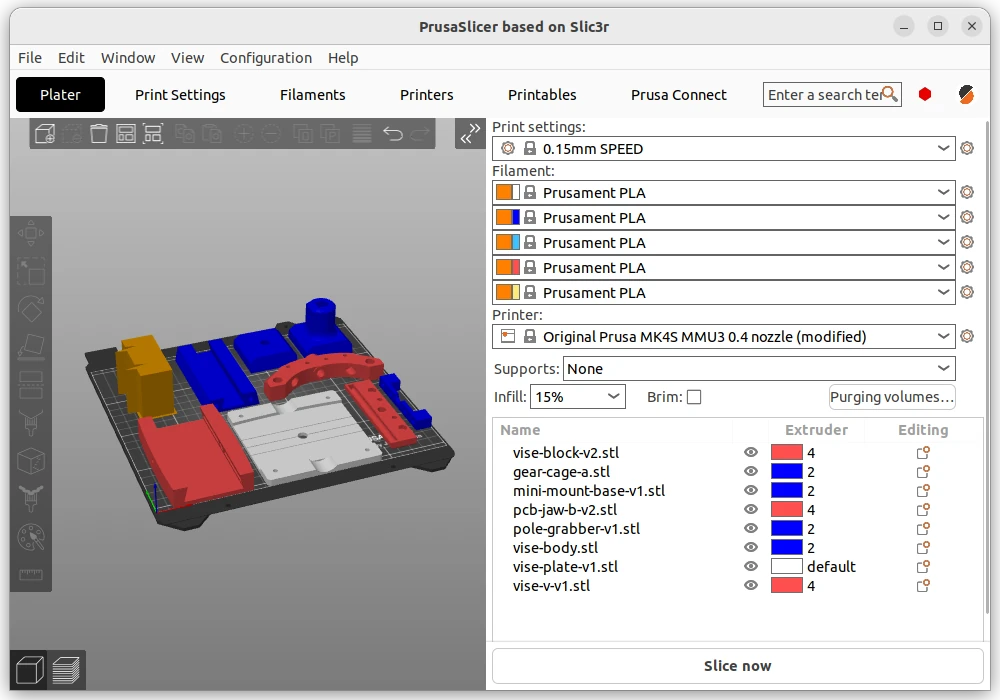
Task: Open the fifth filament dropdown with yellow swatch
Action: tap(724, 293)
